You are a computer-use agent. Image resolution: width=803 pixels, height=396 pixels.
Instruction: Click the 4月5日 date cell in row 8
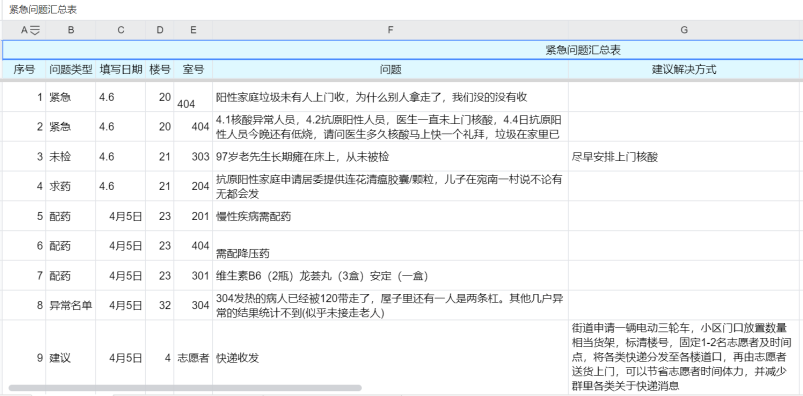120,305
